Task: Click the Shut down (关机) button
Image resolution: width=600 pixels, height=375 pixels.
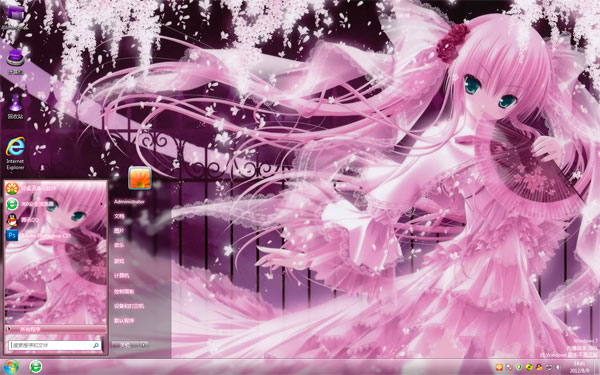Action: (x=125, y=345)
